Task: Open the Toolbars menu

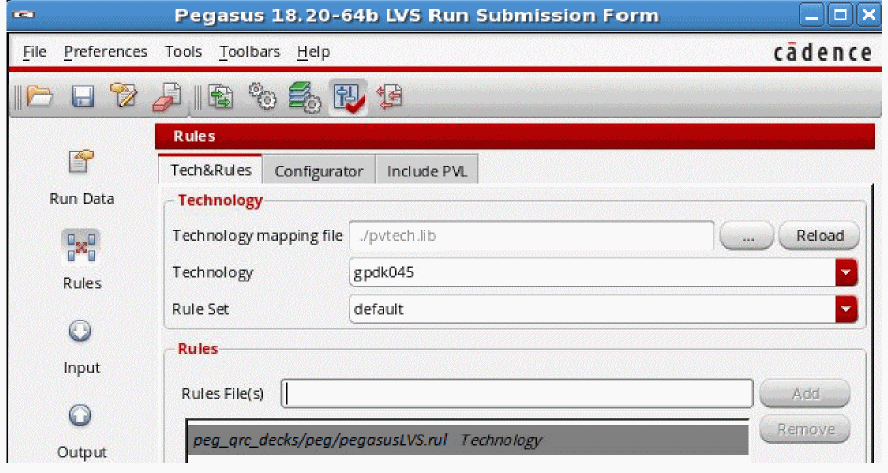Action: [250, 52]
